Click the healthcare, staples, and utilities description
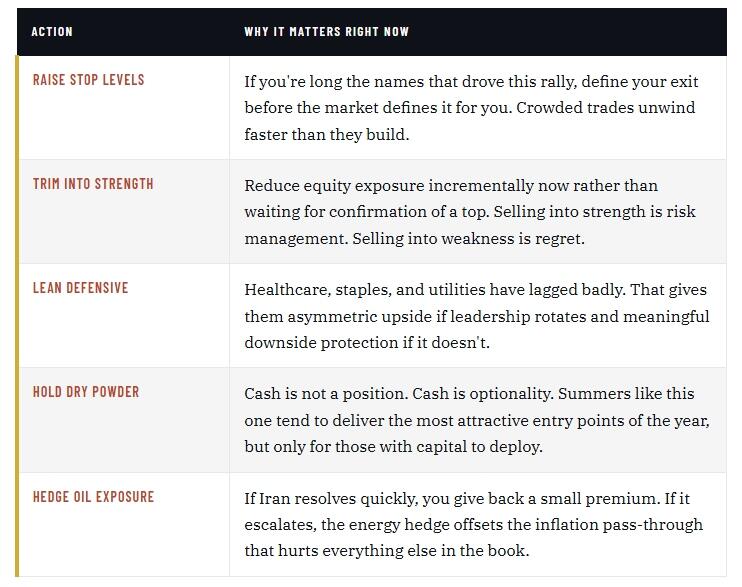This screenshot has width=742, height=587. (x=477, y=316)
